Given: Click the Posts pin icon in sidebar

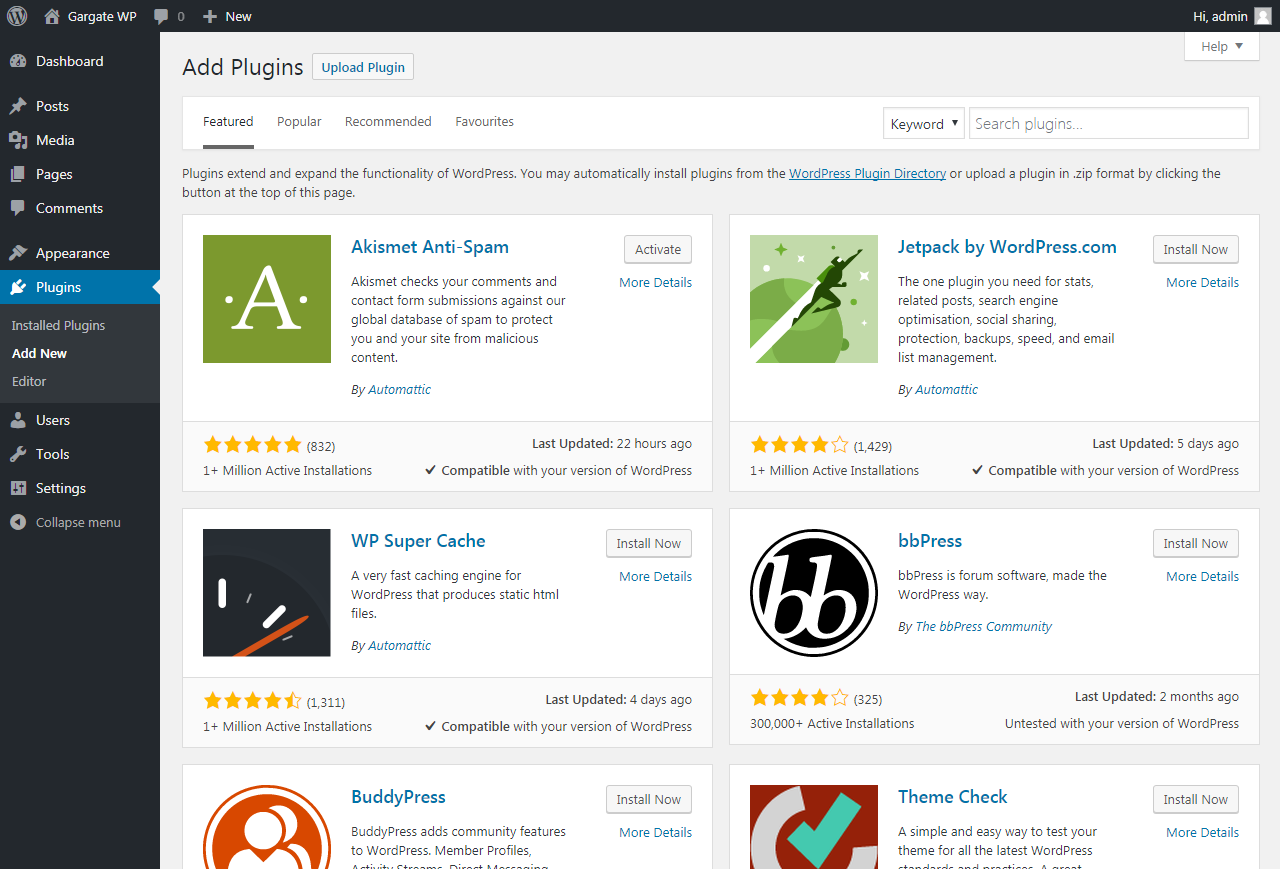Looking at the screenshot, I should click(x=18, y=106).
